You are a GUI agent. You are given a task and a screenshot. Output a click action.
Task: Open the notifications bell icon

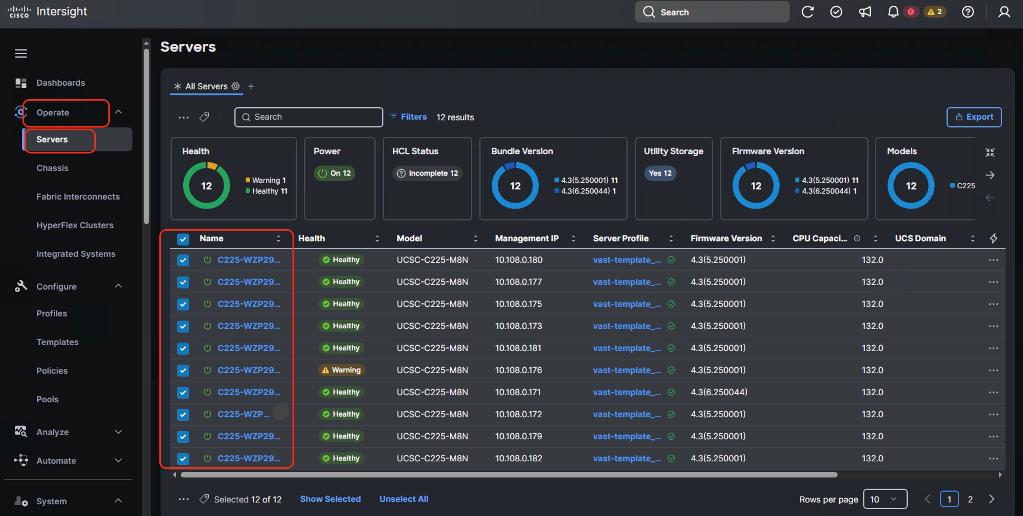coord(893,12)
